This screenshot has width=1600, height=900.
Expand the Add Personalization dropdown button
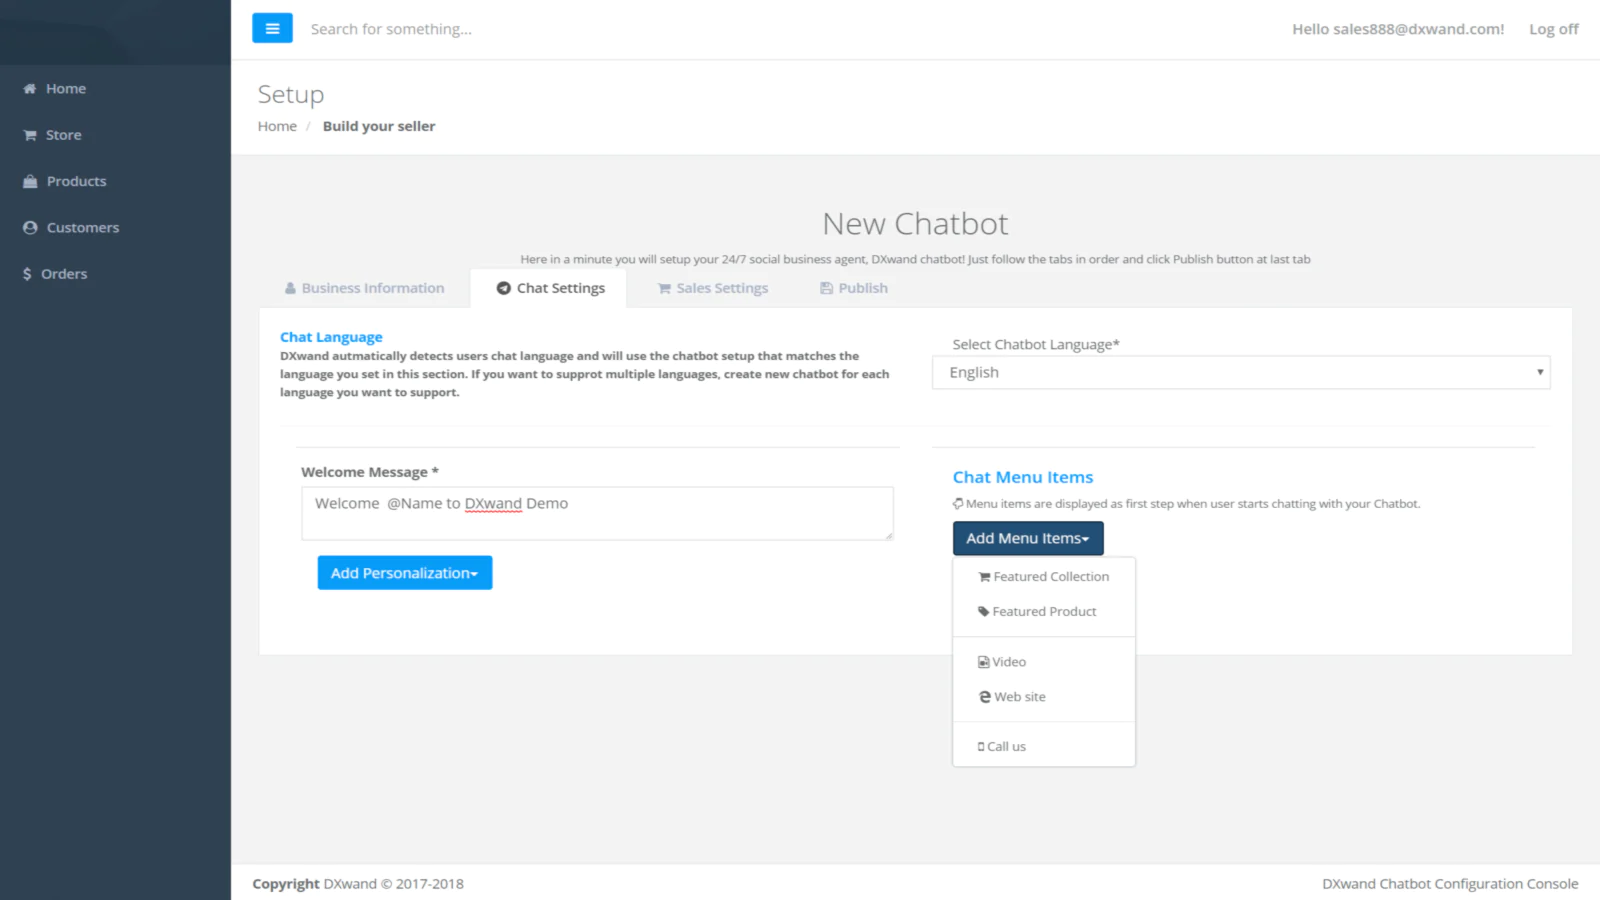point(405,573)
